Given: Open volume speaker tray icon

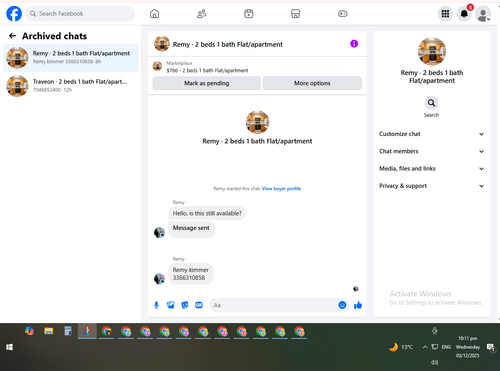Looking at the screenshot, I should pos(435,362).
